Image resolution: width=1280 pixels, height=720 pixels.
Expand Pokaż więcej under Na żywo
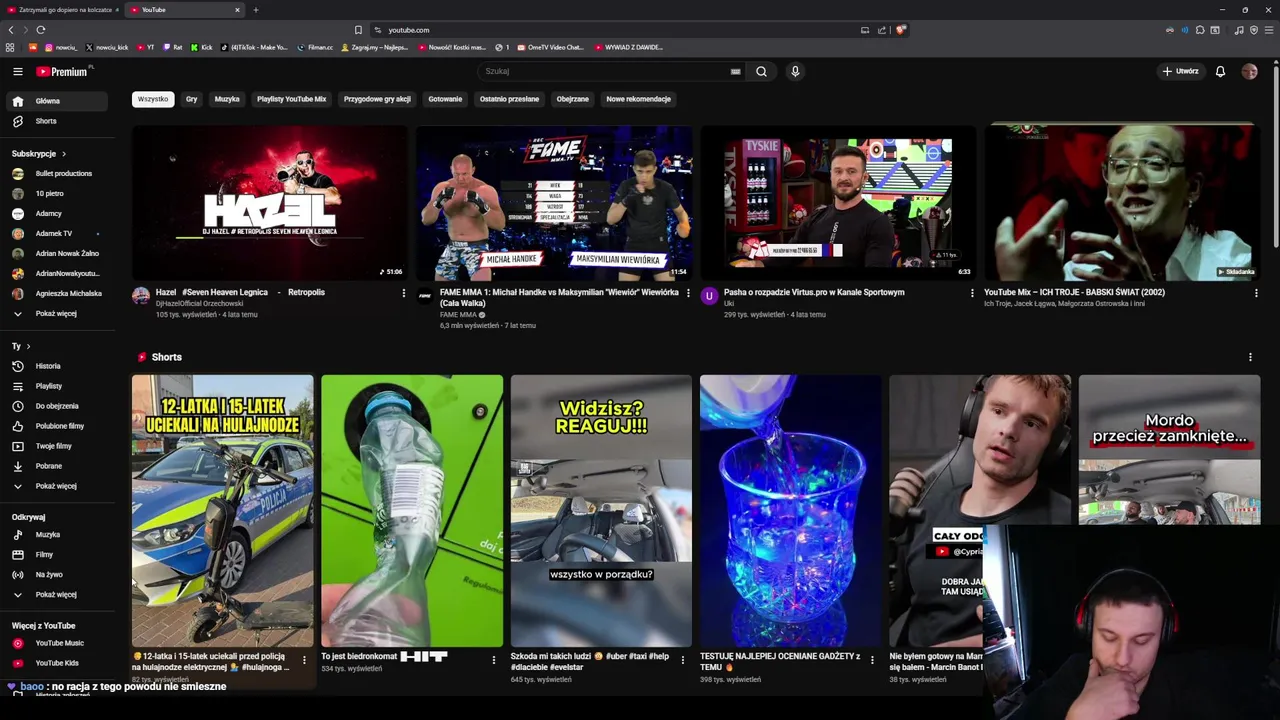[57, 595]
